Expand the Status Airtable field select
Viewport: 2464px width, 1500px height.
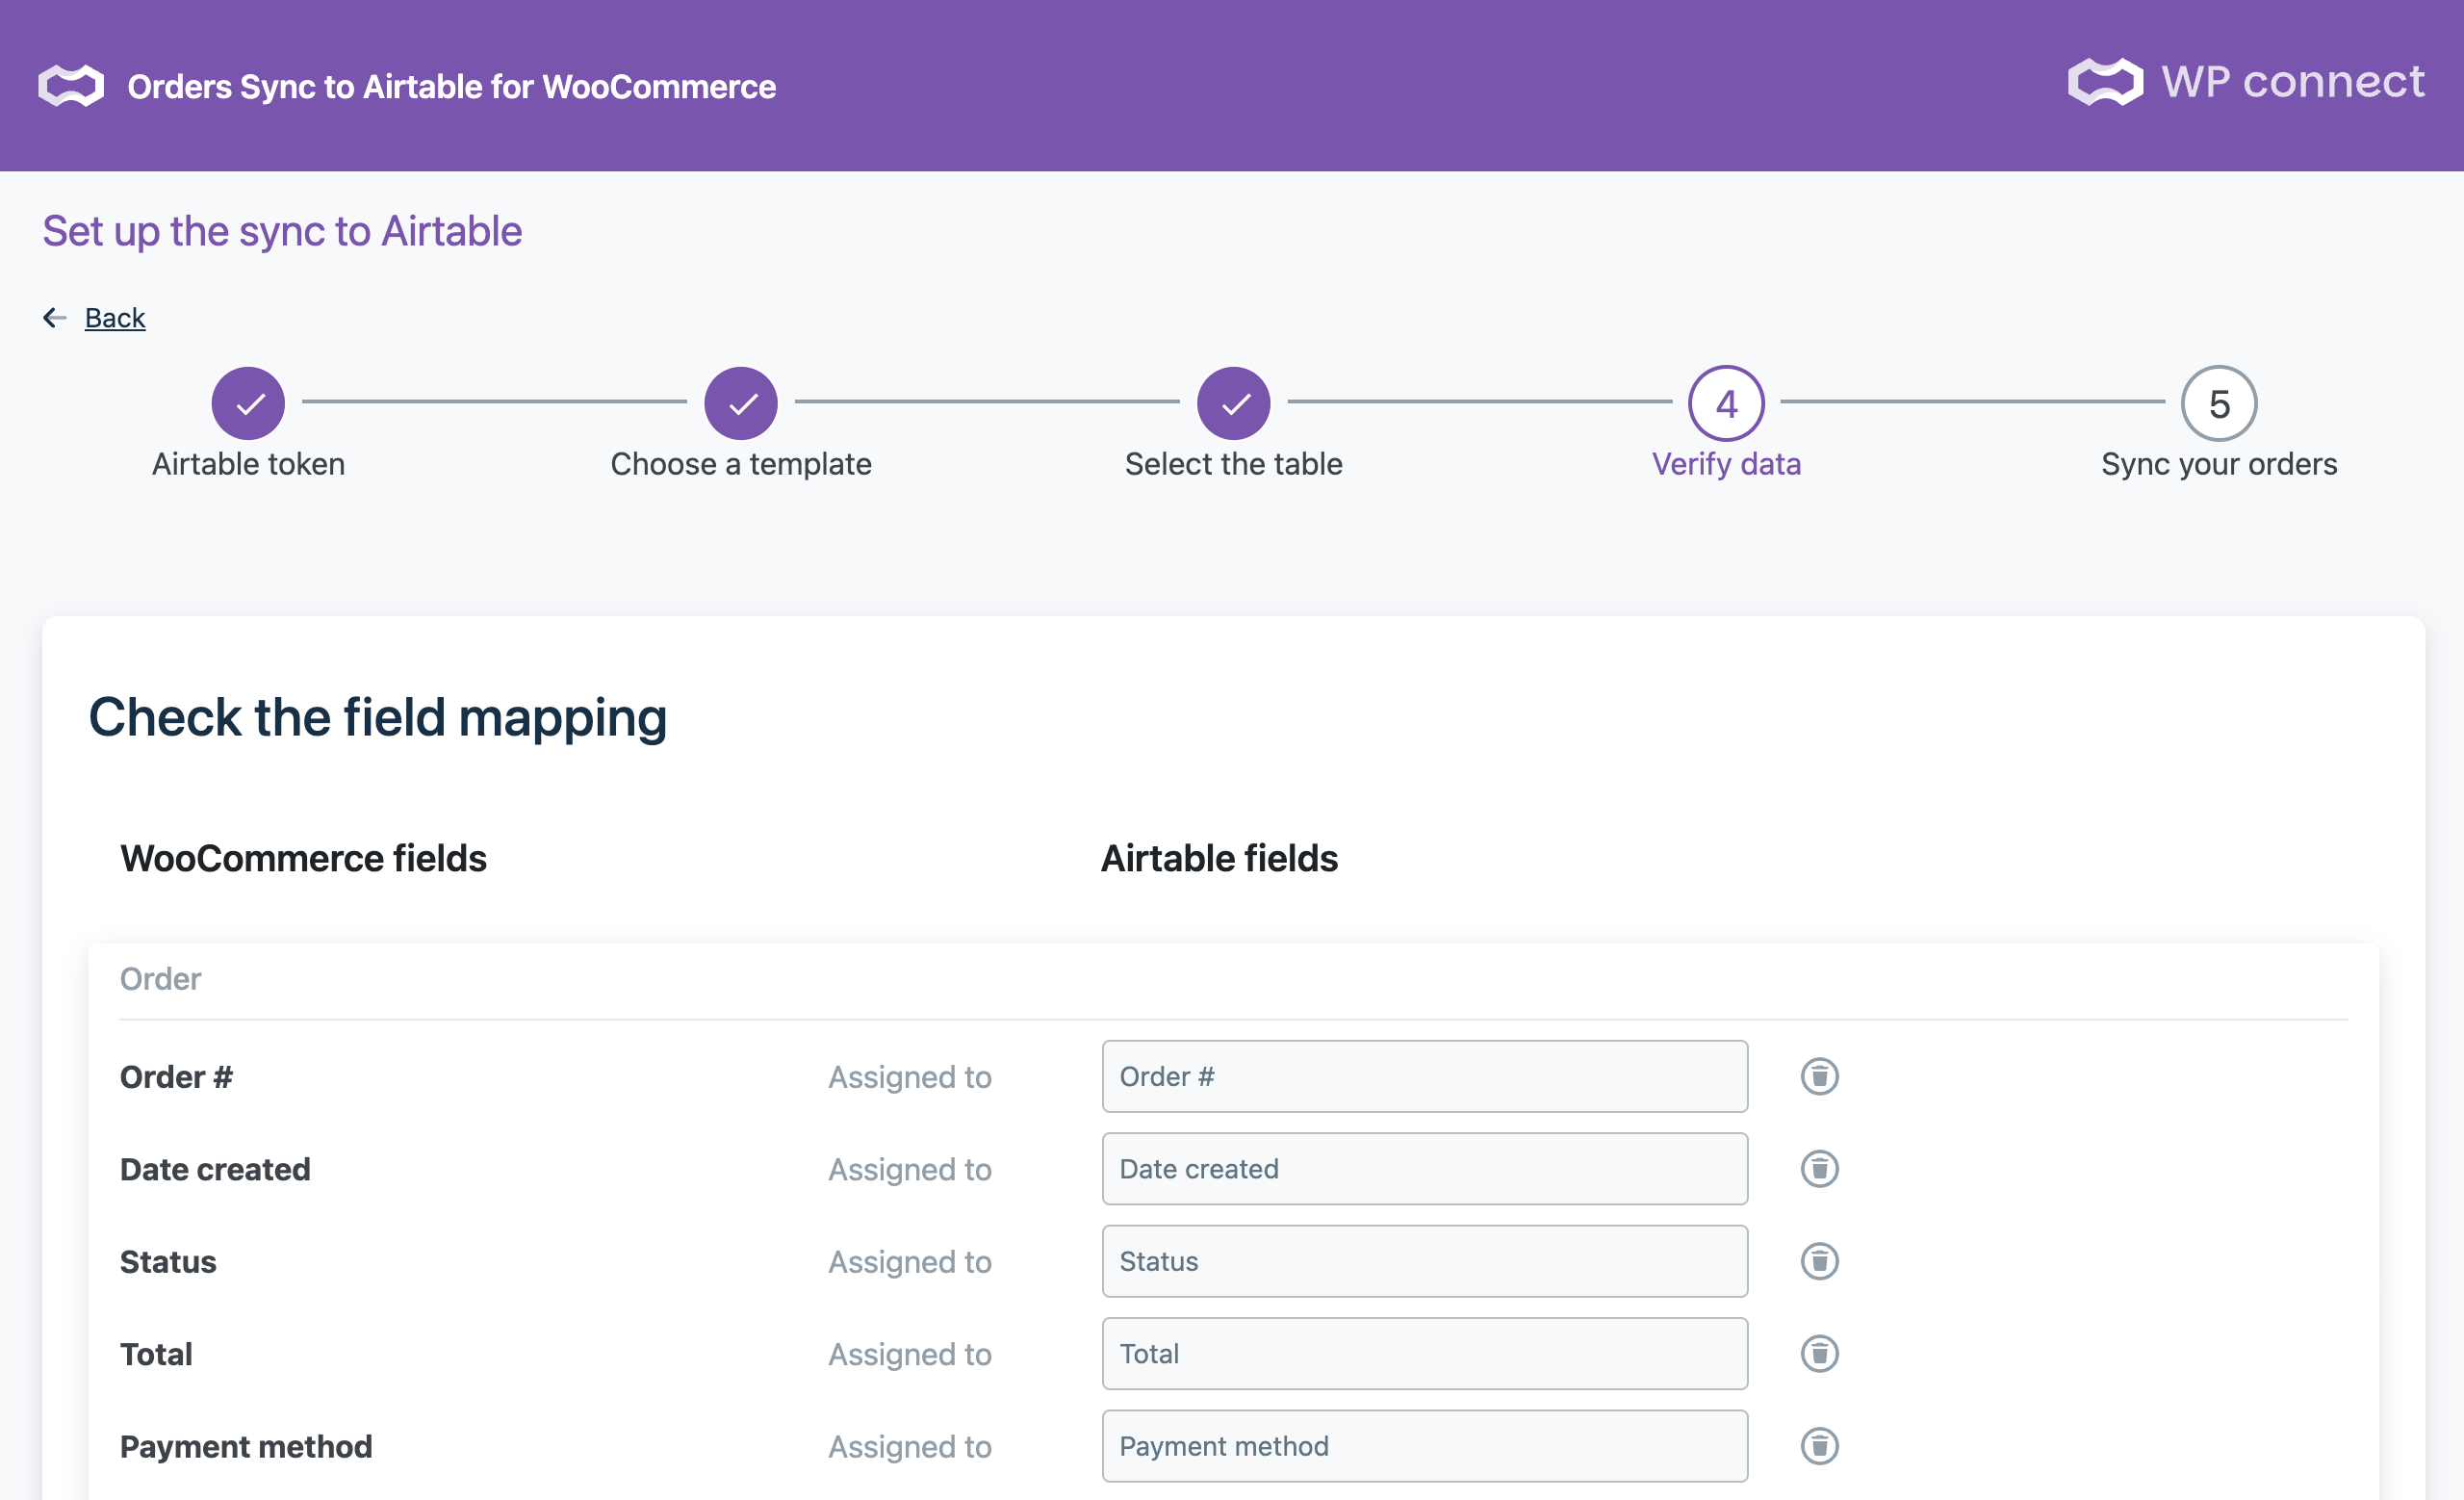[x=1424, y=1261]
